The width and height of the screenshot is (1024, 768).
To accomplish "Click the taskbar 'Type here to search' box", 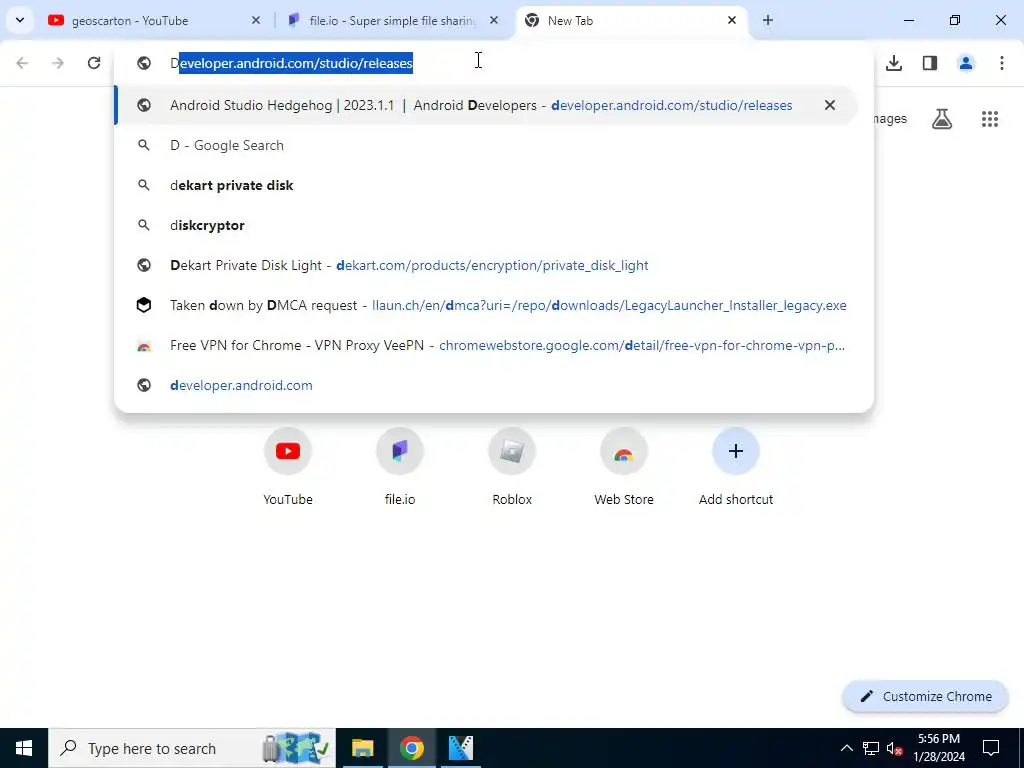I will (192, 748).
